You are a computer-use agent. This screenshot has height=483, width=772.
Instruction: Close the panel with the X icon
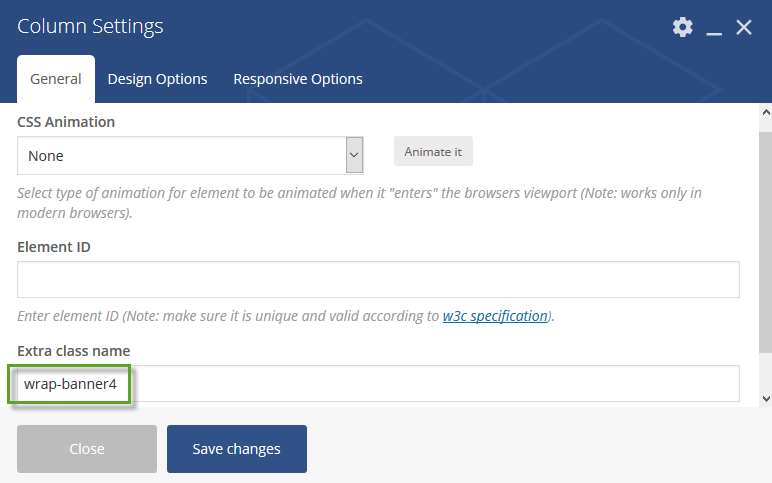click(743, 27)
